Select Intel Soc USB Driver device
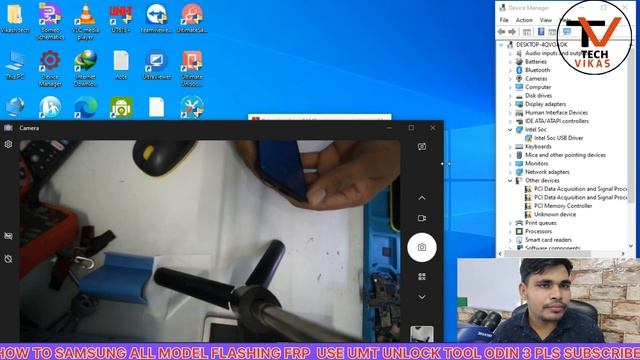The height and width of the screenshot is (360, 640). pos(558,138)
